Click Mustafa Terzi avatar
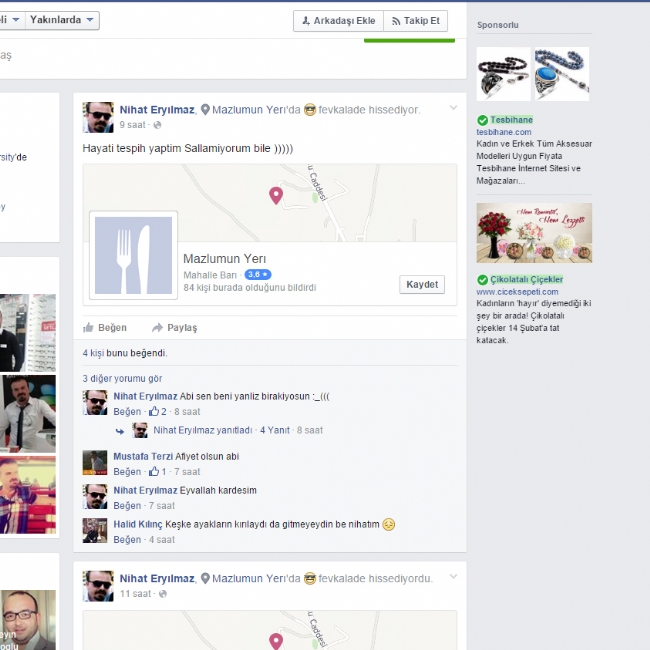 [x=95, y=462]
